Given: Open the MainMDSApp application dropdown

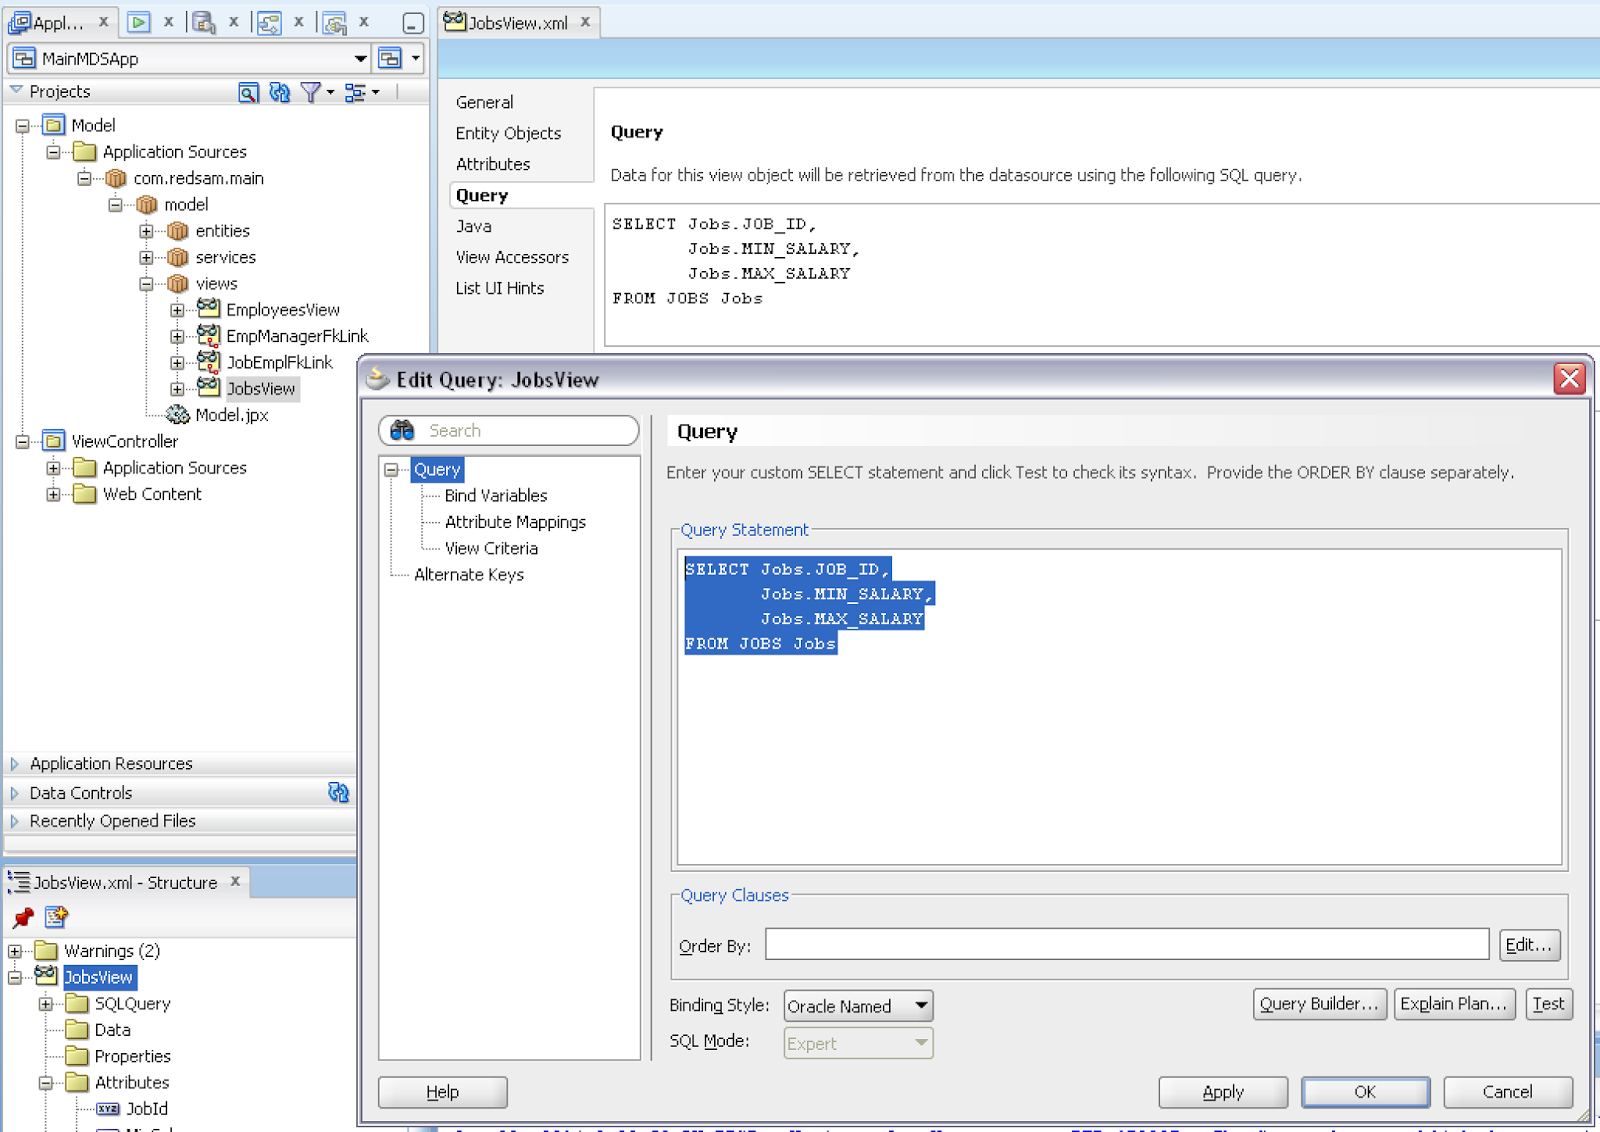Looking at the screenshot, I should point(361,59).
